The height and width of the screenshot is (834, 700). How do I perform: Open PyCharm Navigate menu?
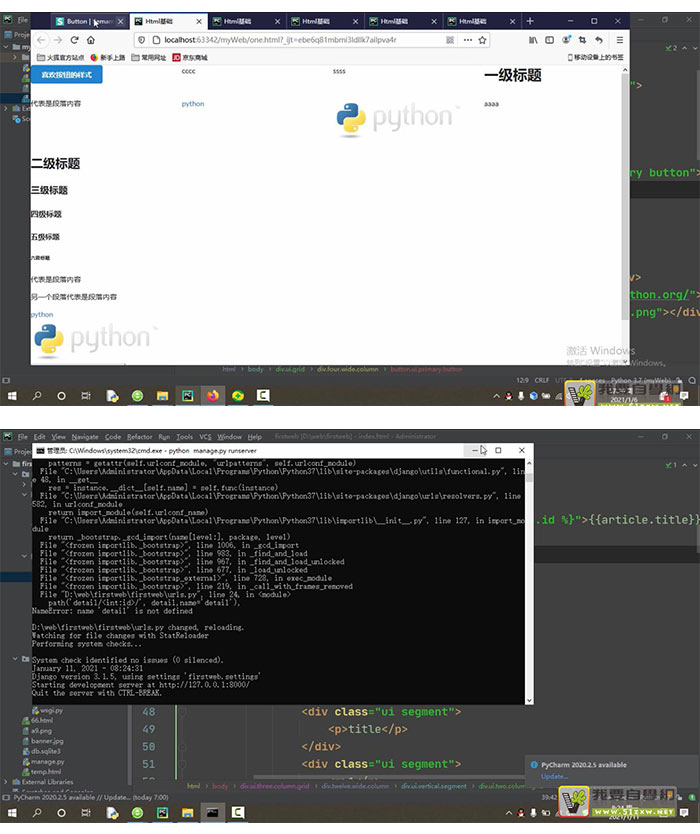[x=85, y=437]
